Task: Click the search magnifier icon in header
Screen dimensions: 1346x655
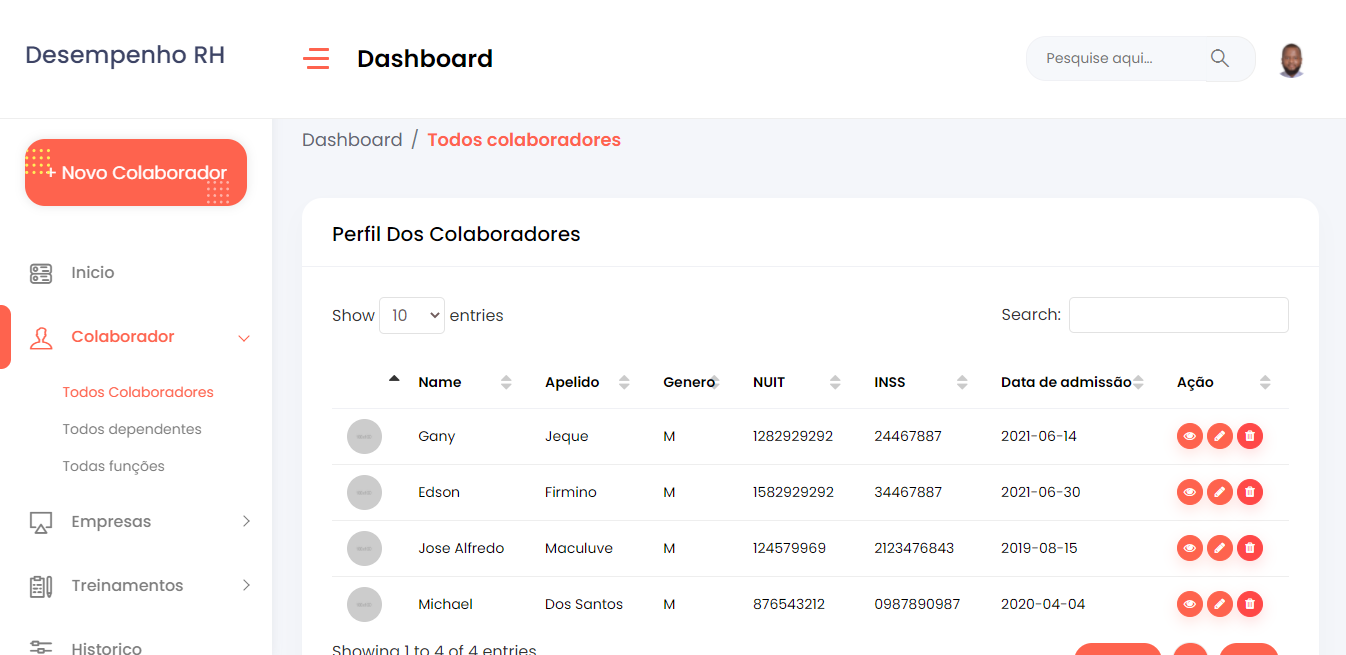Action: tap(1219, 58)
